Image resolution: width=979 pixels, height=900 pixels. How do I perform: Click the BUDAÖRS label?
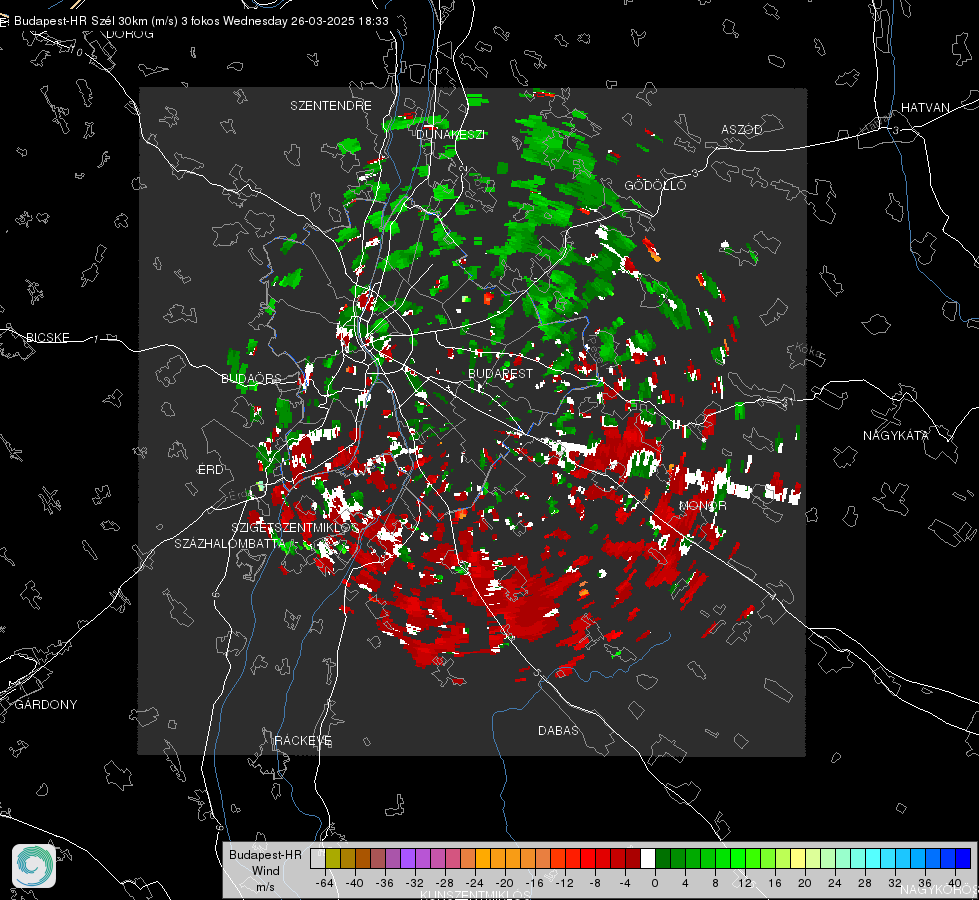click(x=251, y=378)
